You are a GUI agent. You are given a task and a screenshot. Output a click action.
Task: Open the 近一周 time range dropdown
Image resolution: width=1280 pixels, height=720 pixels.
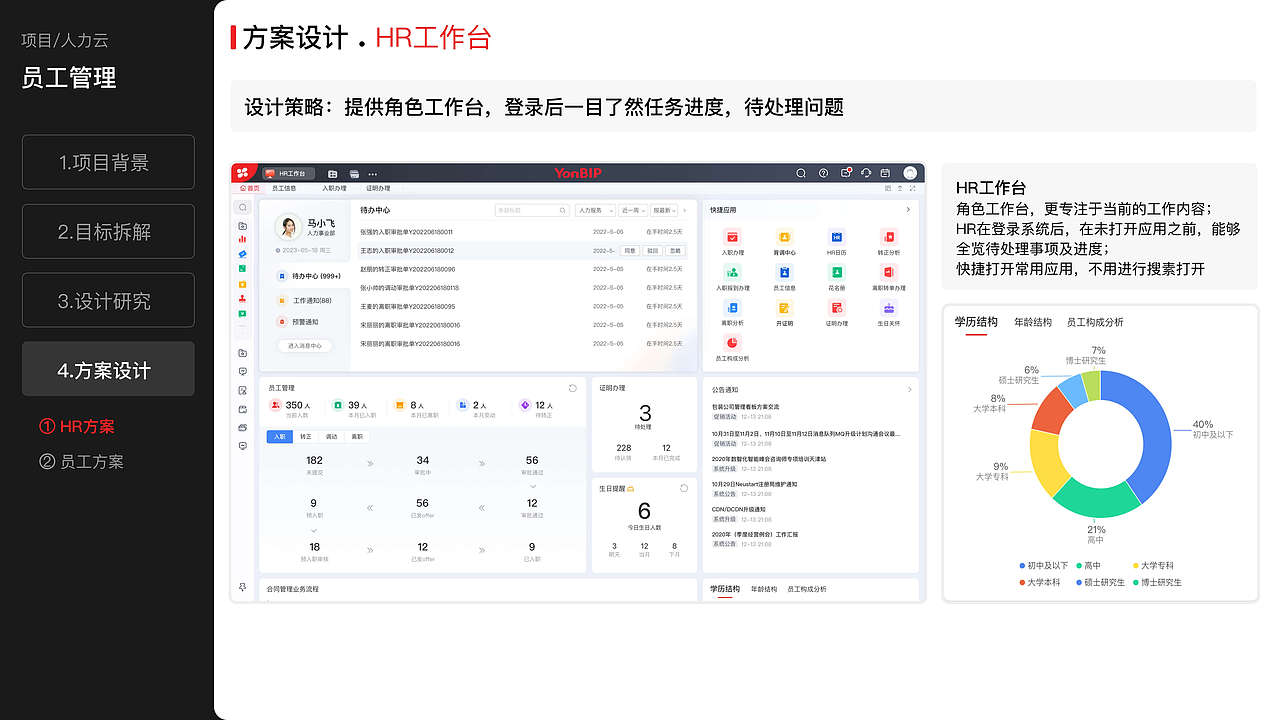pos(632,210)
